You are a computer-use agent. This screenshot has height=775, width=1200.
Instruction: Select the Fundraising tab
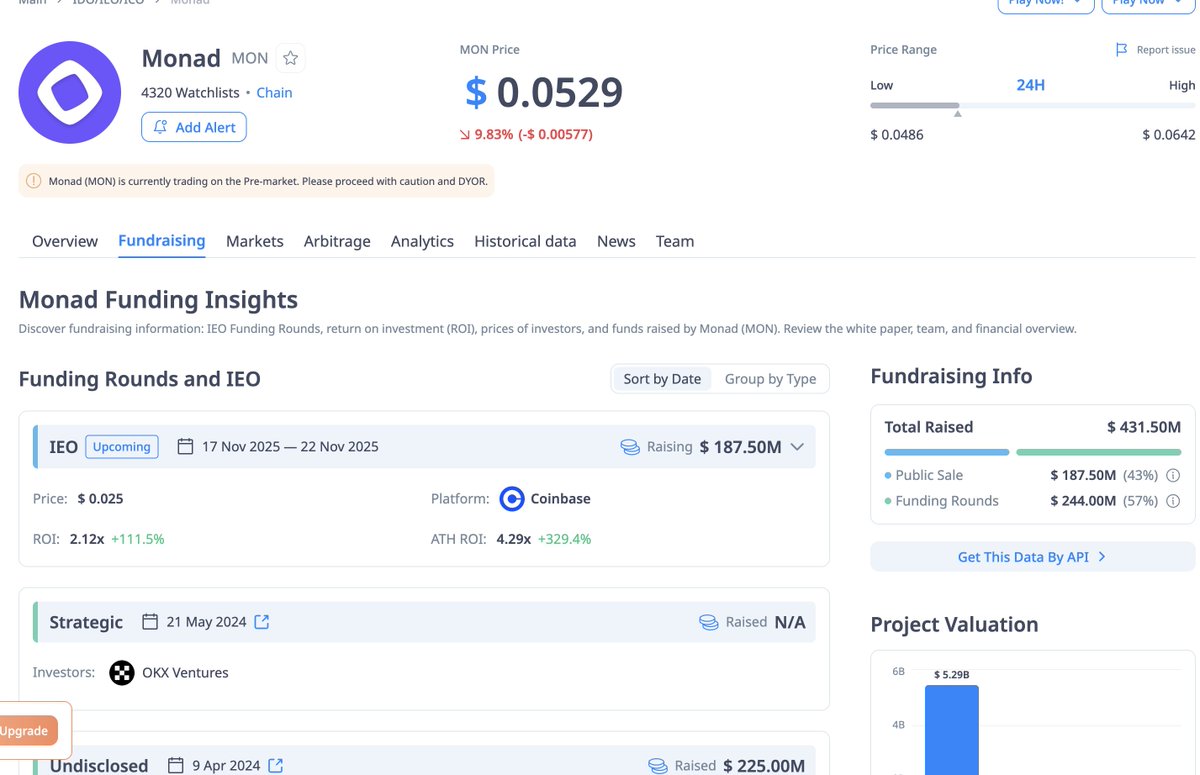tap(162, 241)
